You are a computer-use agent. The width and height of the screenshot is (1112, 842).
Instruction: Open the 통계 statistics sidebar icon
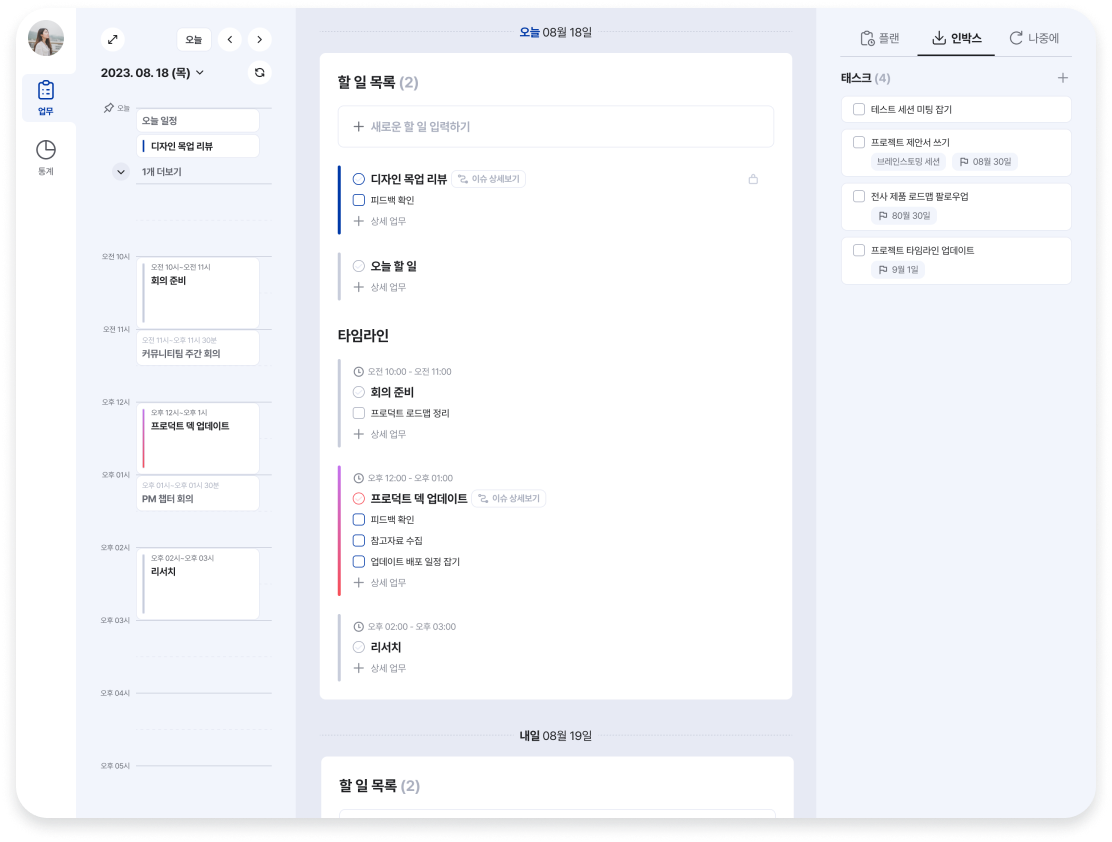point(46,157)
